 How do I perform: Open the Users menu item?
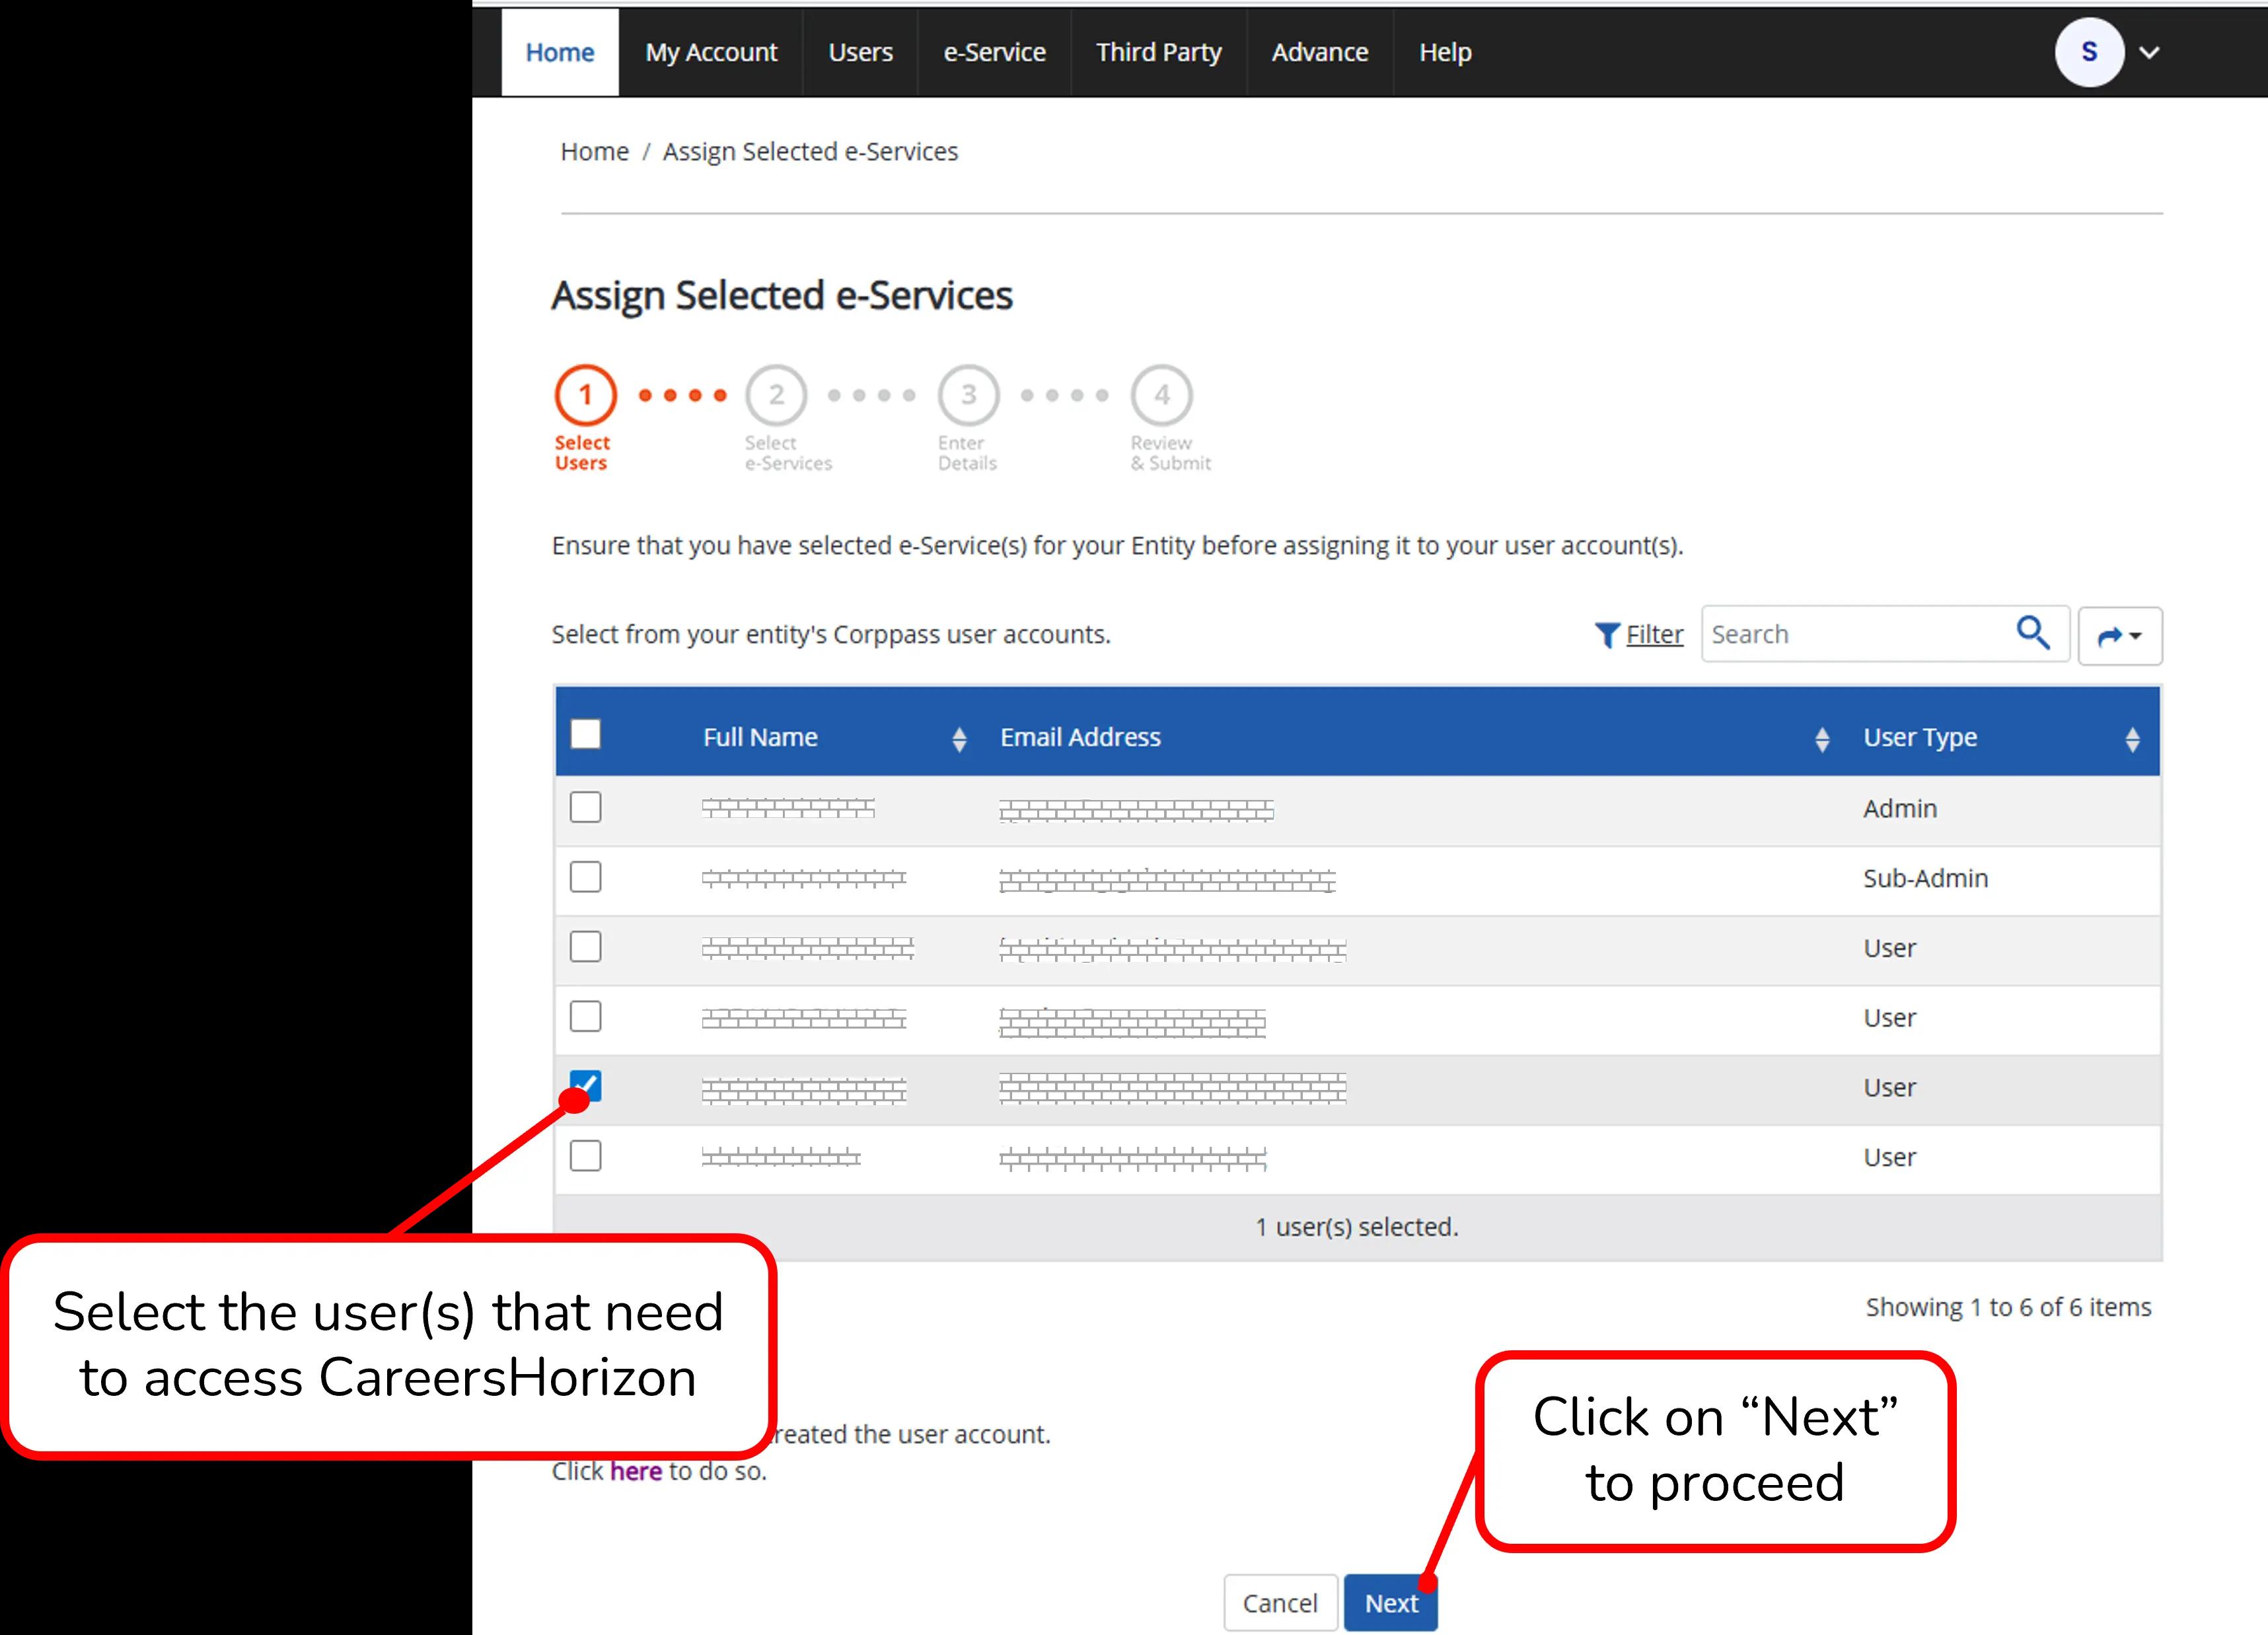tap(860, 52)
